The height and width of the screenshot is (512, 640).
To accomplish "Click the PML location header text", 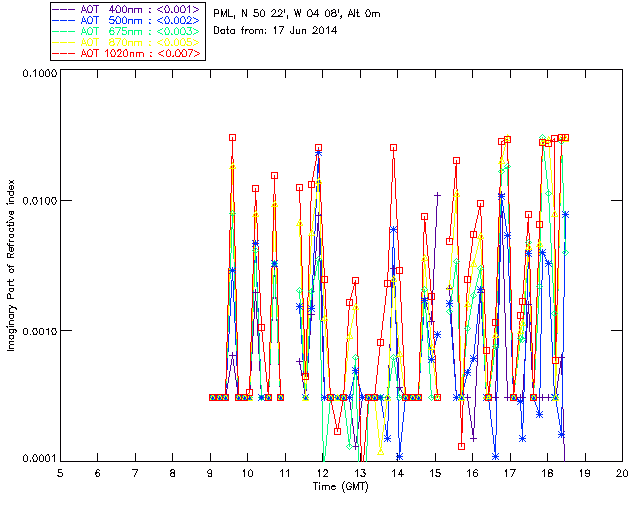I will coord(291,14).
